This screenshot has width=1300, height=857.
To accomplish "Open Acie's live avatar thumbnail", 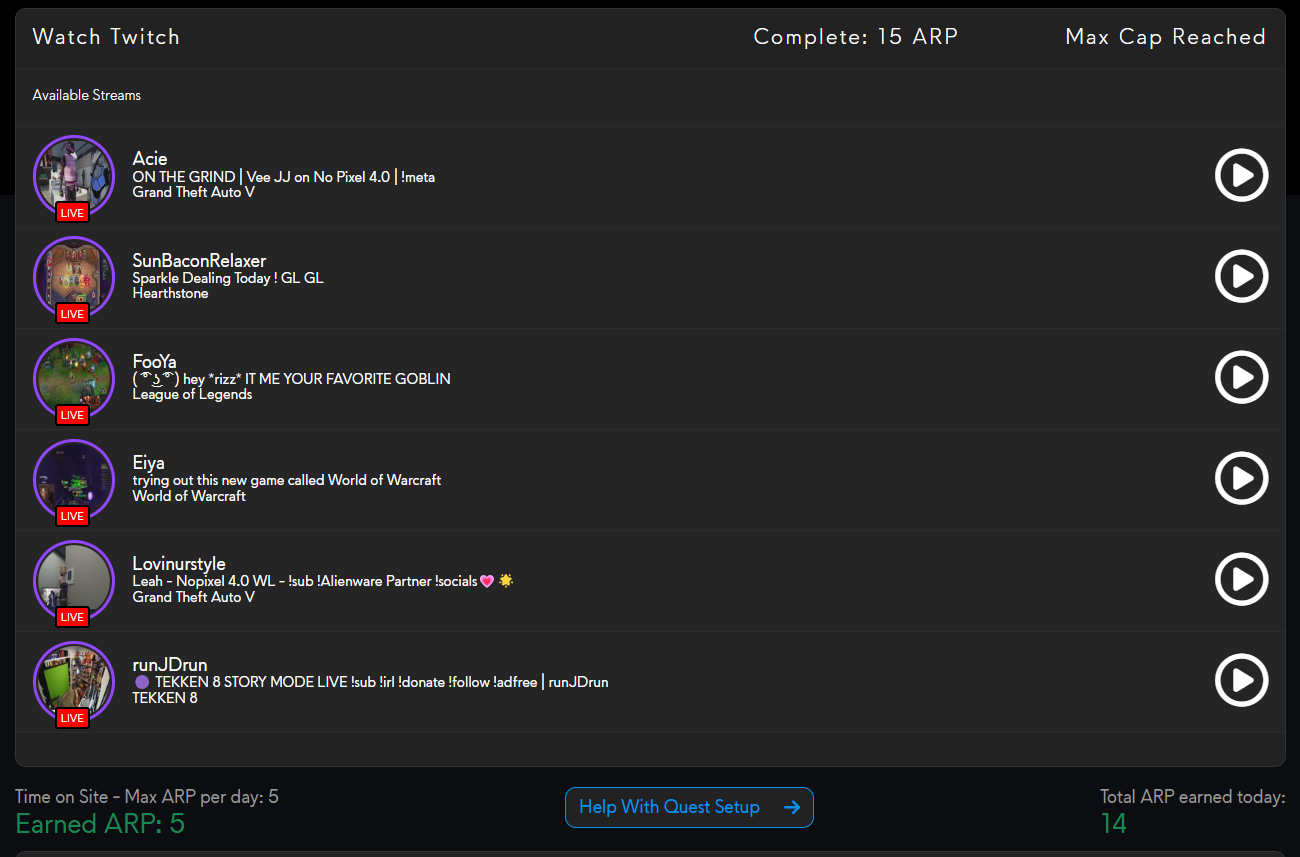I will coord(74,176).
